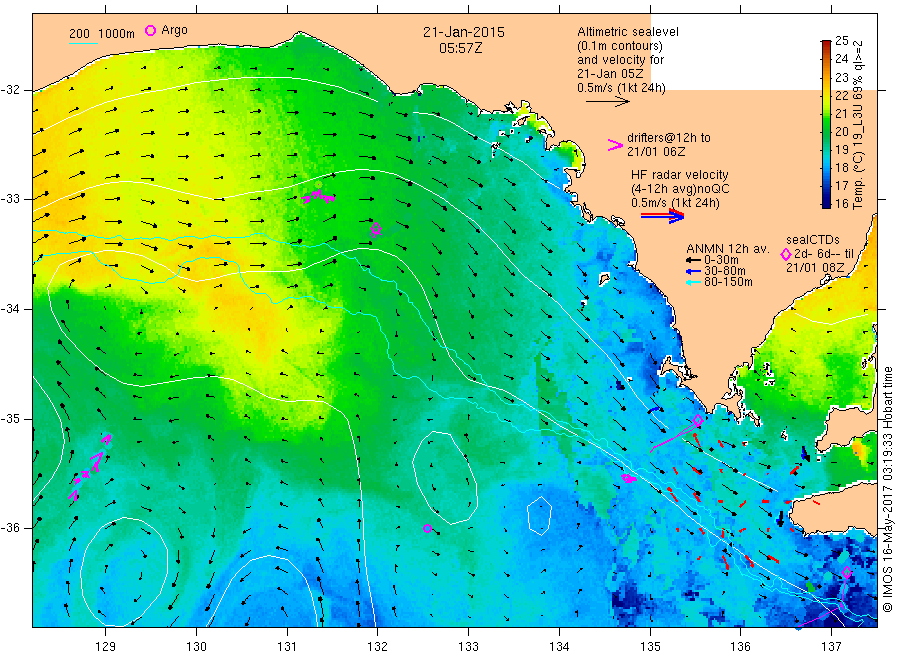
Task: Click the magenta drifters chevron legend symbol
Action: (615, 145)
